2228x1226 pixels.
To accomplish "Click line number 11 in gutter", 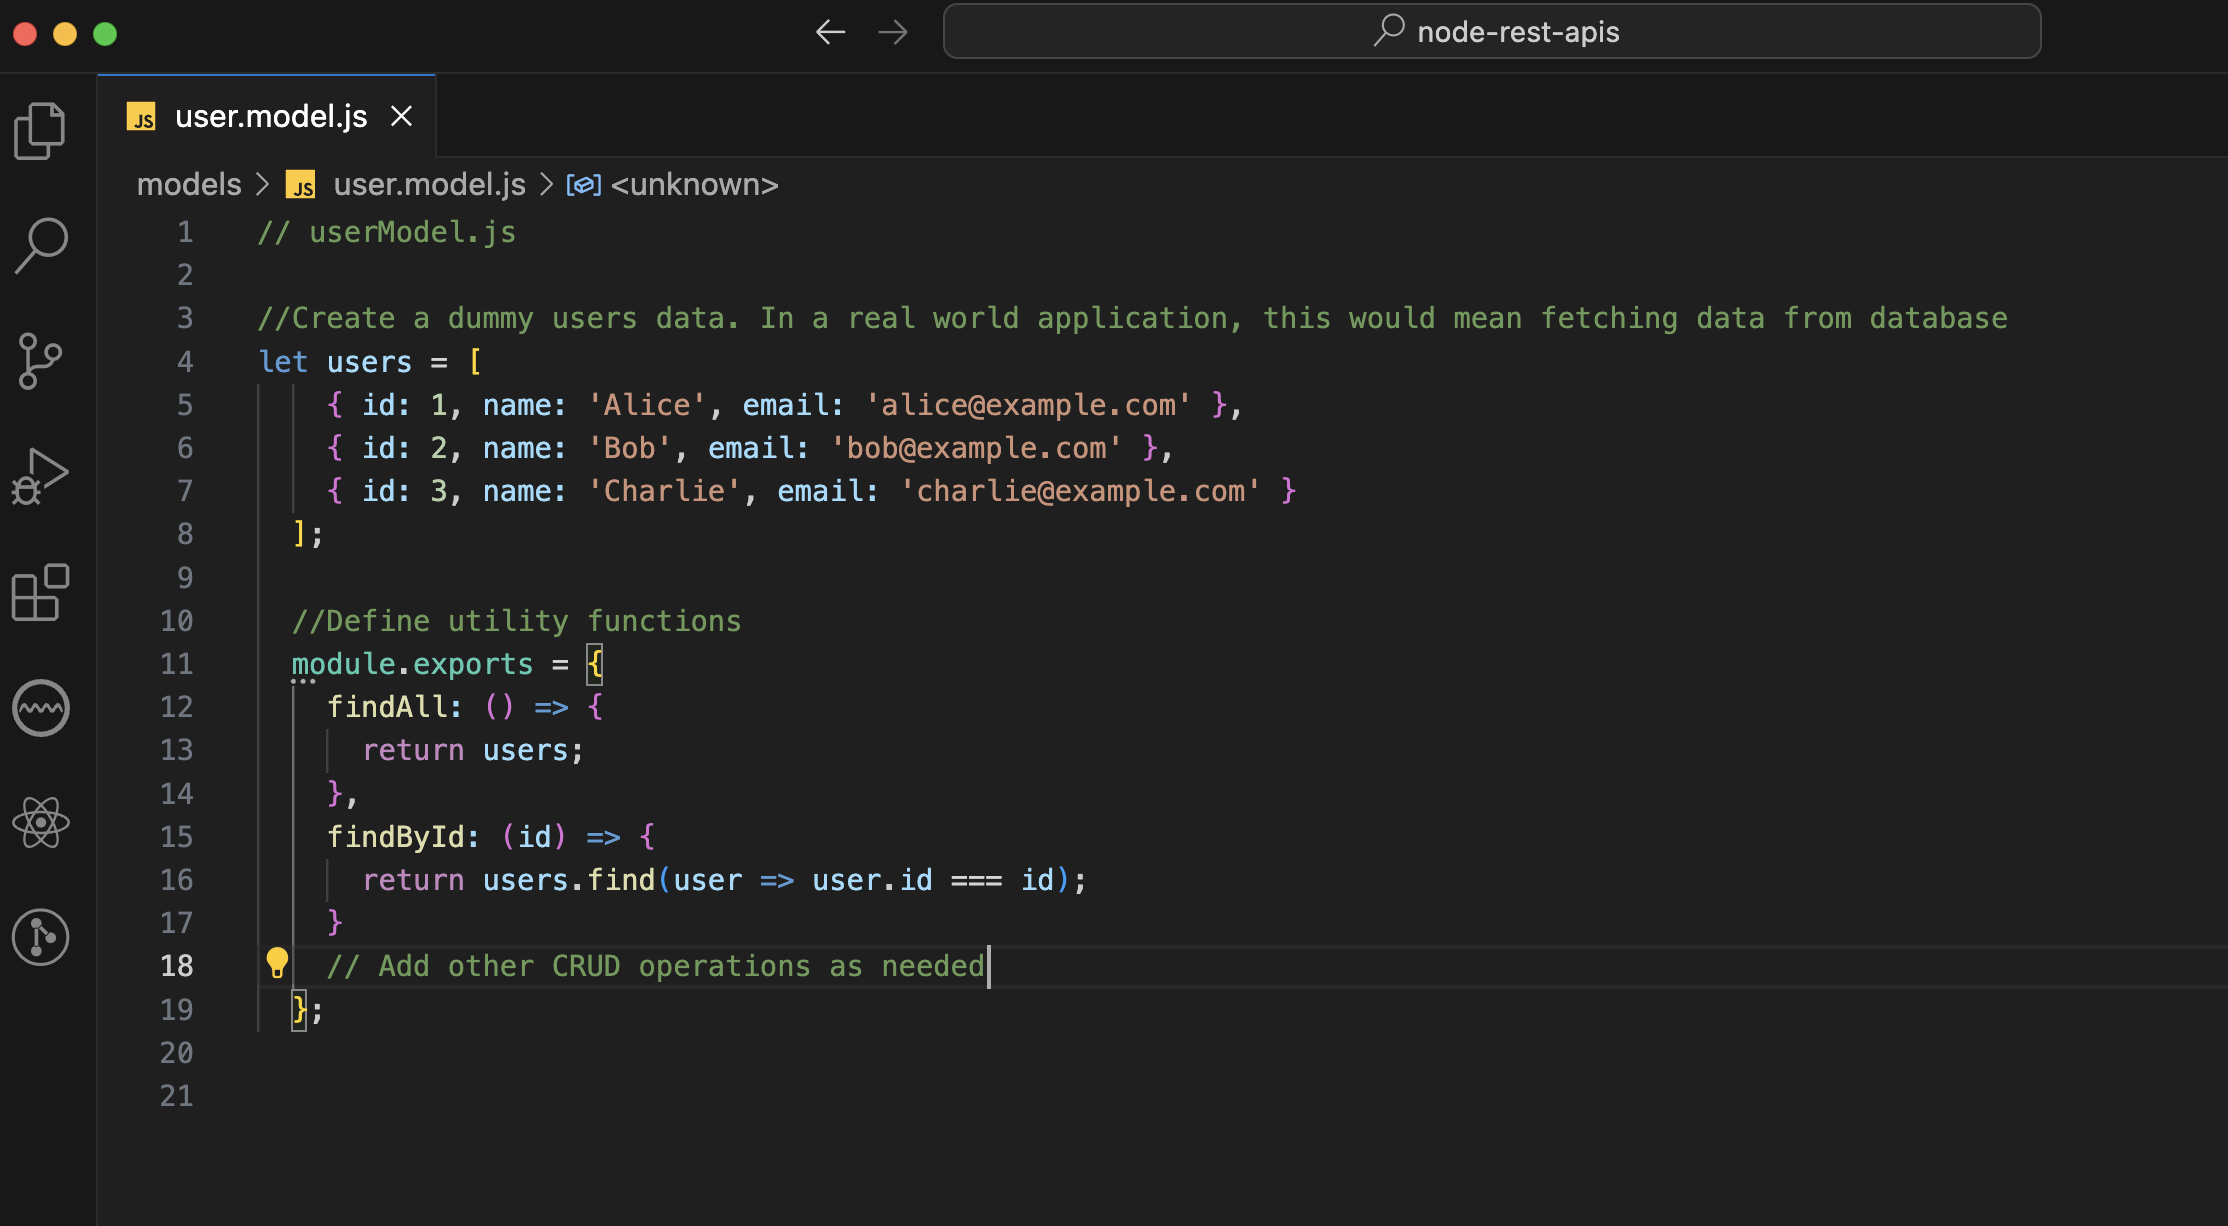I will [x=177, y=664].
